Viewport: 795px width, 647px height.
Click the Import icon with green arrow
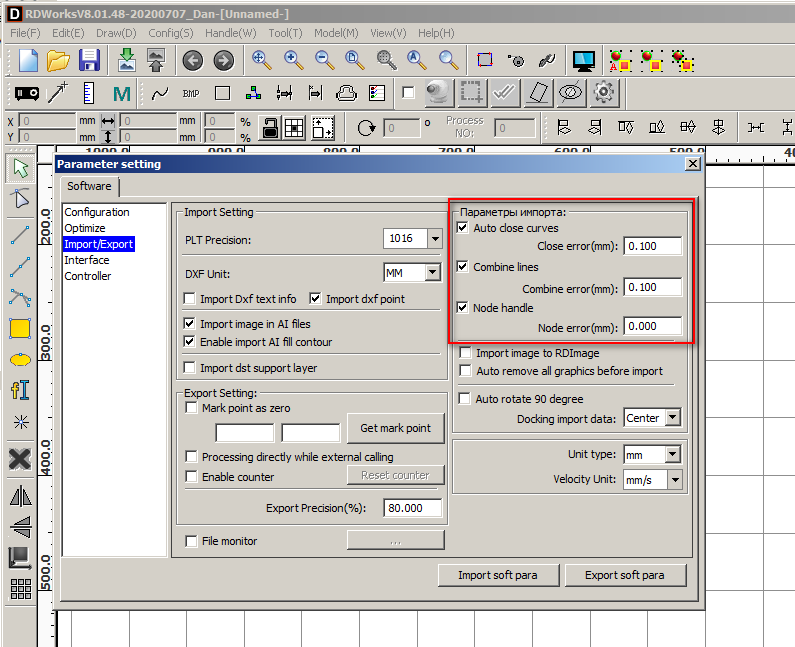point(126,60)
